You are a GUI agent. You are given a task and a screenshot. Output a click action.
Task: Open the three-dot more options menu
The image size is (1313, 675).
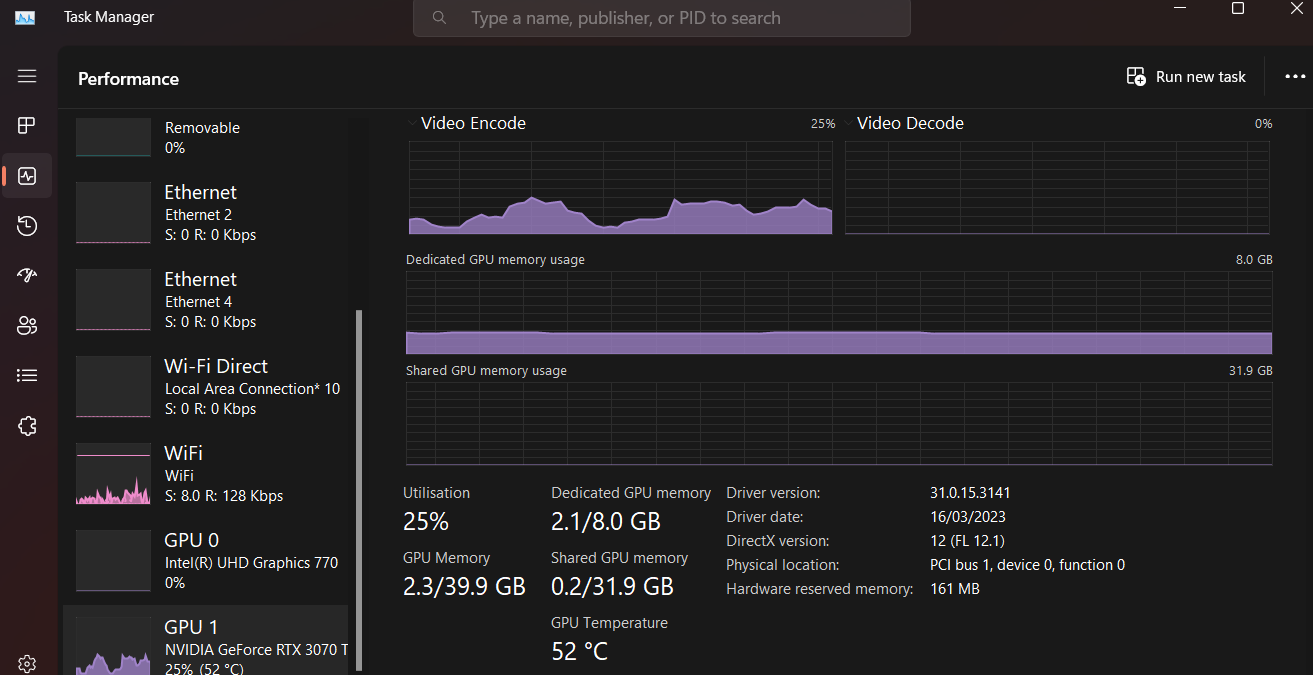[1295, 77]
